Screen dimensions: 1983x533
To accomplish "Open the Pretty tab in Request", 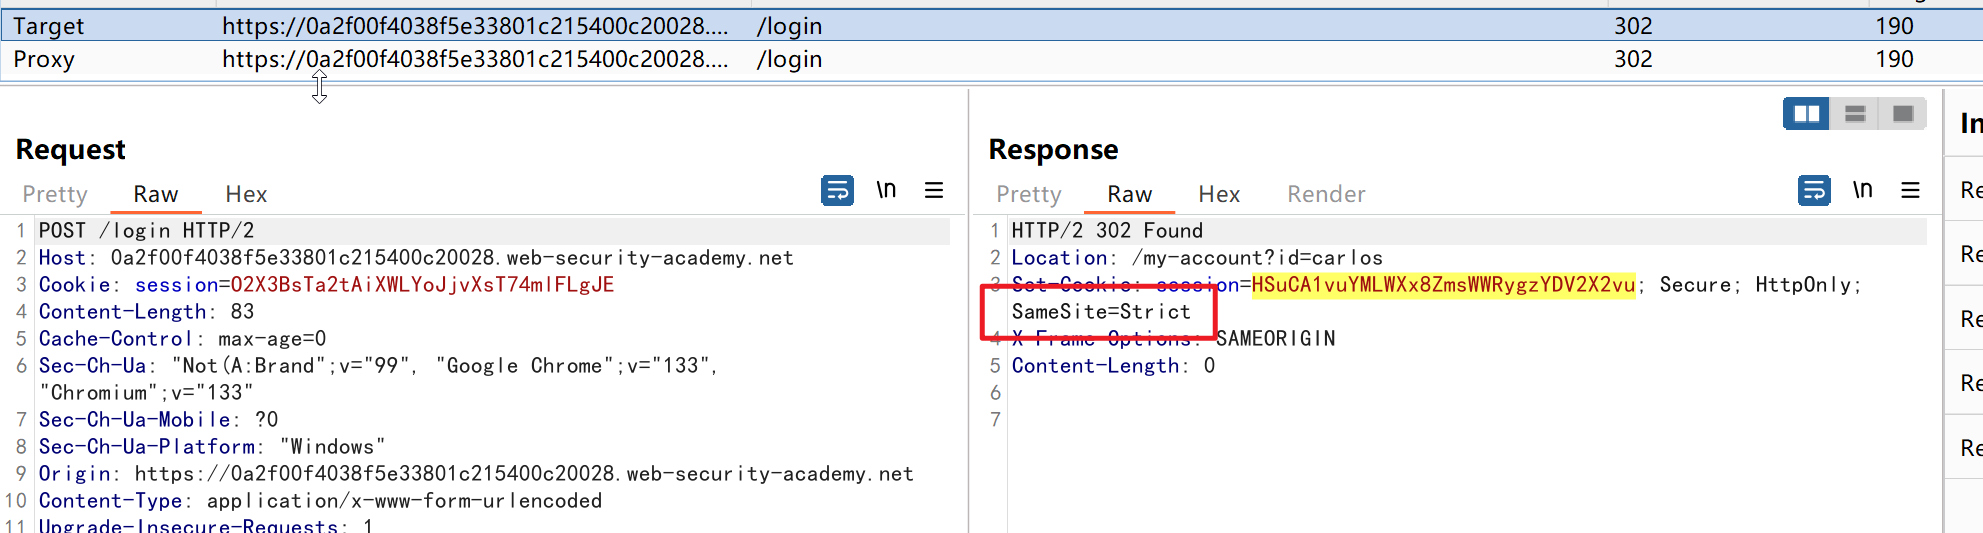I will click(55, 194).
